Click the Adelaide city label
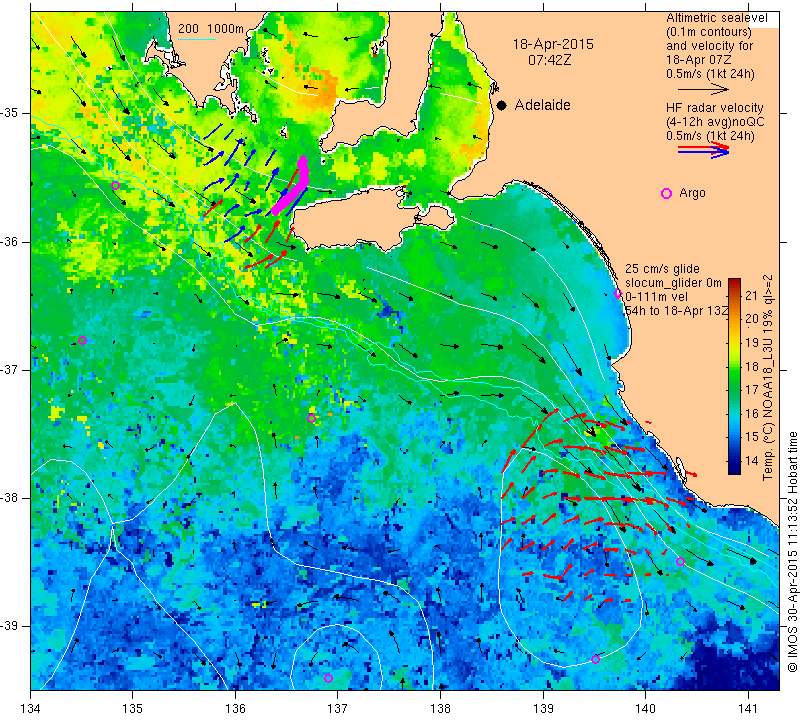Image resolution: width=800 pixels, height=720 pixels. tap(542, 105)
